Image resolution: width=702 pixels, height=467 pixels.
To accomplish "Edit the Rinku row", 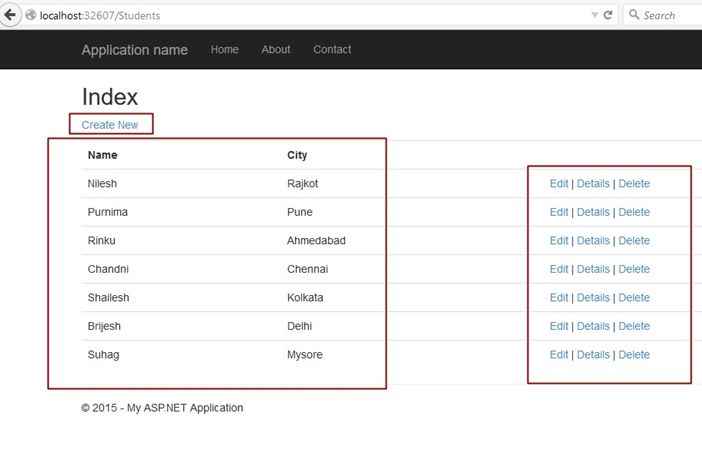I will point(559,241).
